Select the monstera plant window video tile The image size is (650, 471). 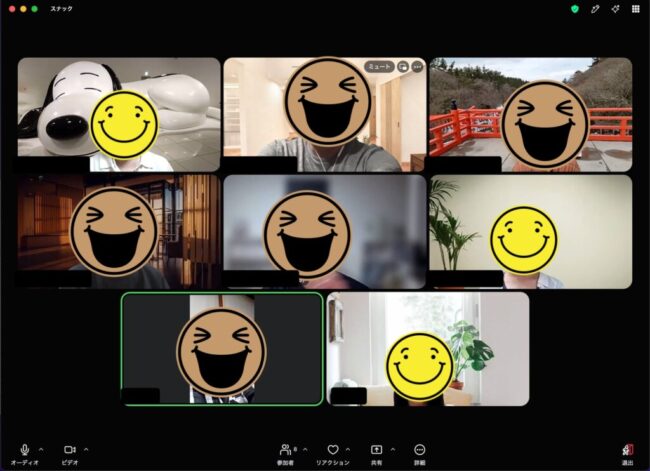(428, 349)
